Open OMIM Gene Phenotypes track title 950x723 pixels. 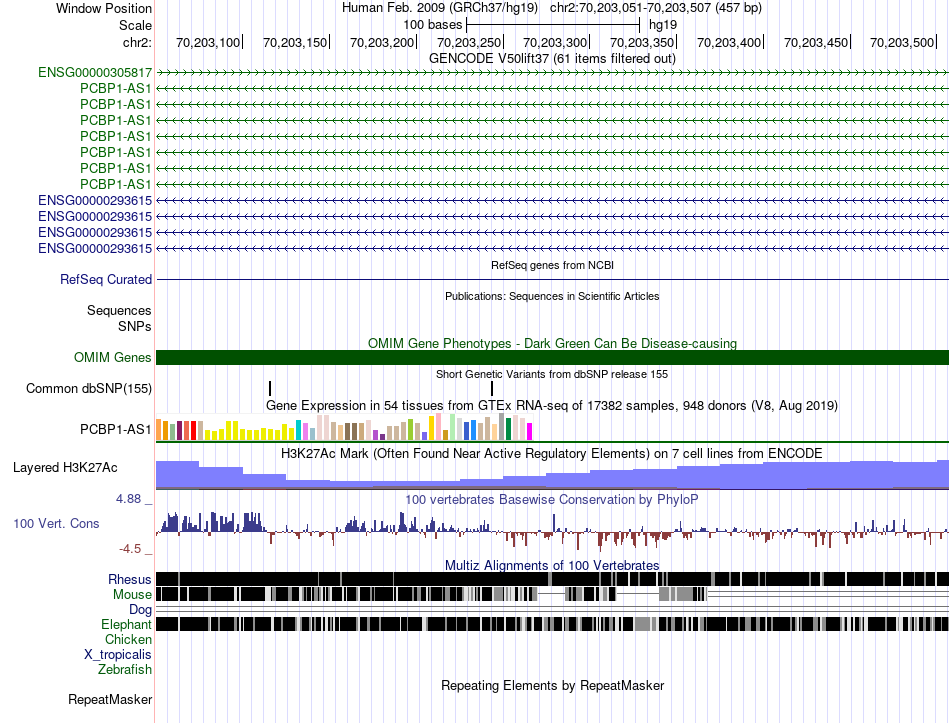coord(552,343)
